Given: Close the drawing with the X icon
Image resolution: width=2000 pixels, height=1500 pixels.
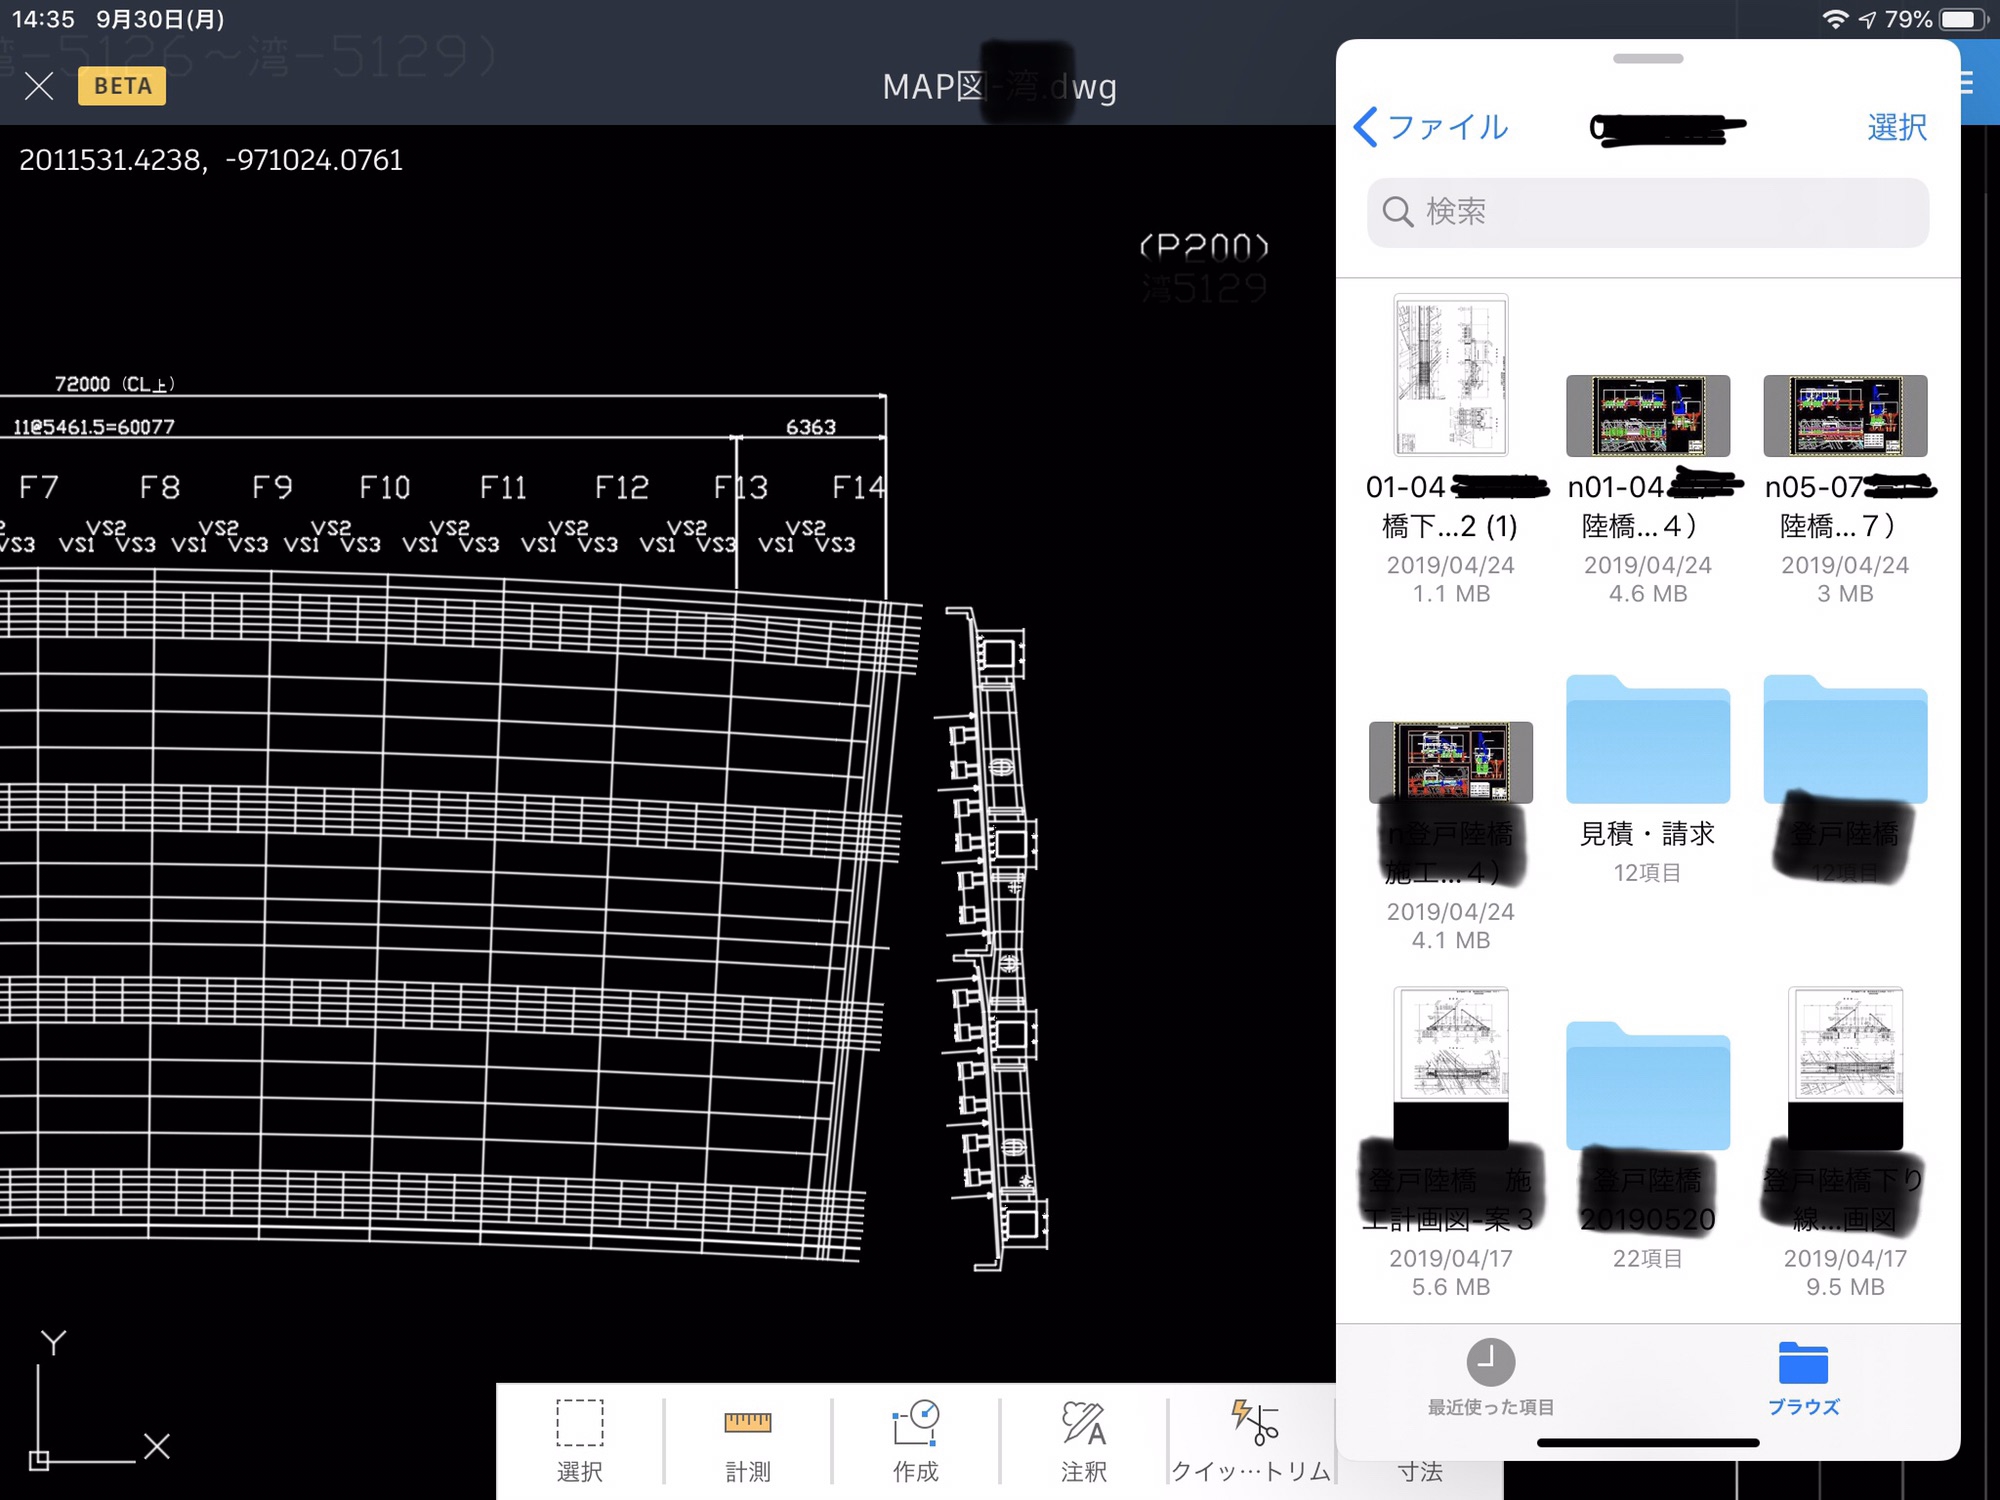Looking at the screenshot, I should [39, 86].
